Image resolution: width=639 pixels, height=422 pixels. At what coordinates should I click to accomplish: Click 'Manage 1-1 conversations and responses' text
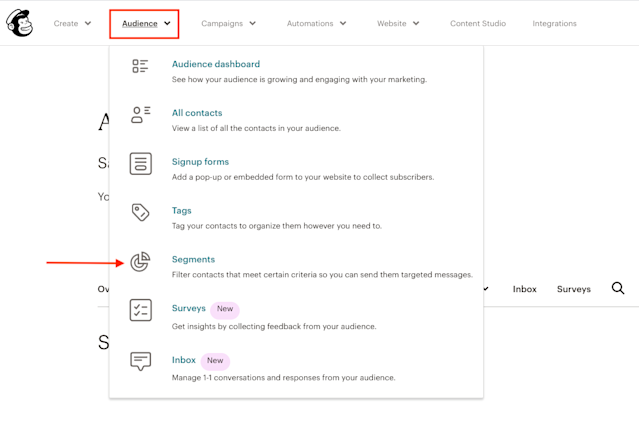tap(283, 378)
